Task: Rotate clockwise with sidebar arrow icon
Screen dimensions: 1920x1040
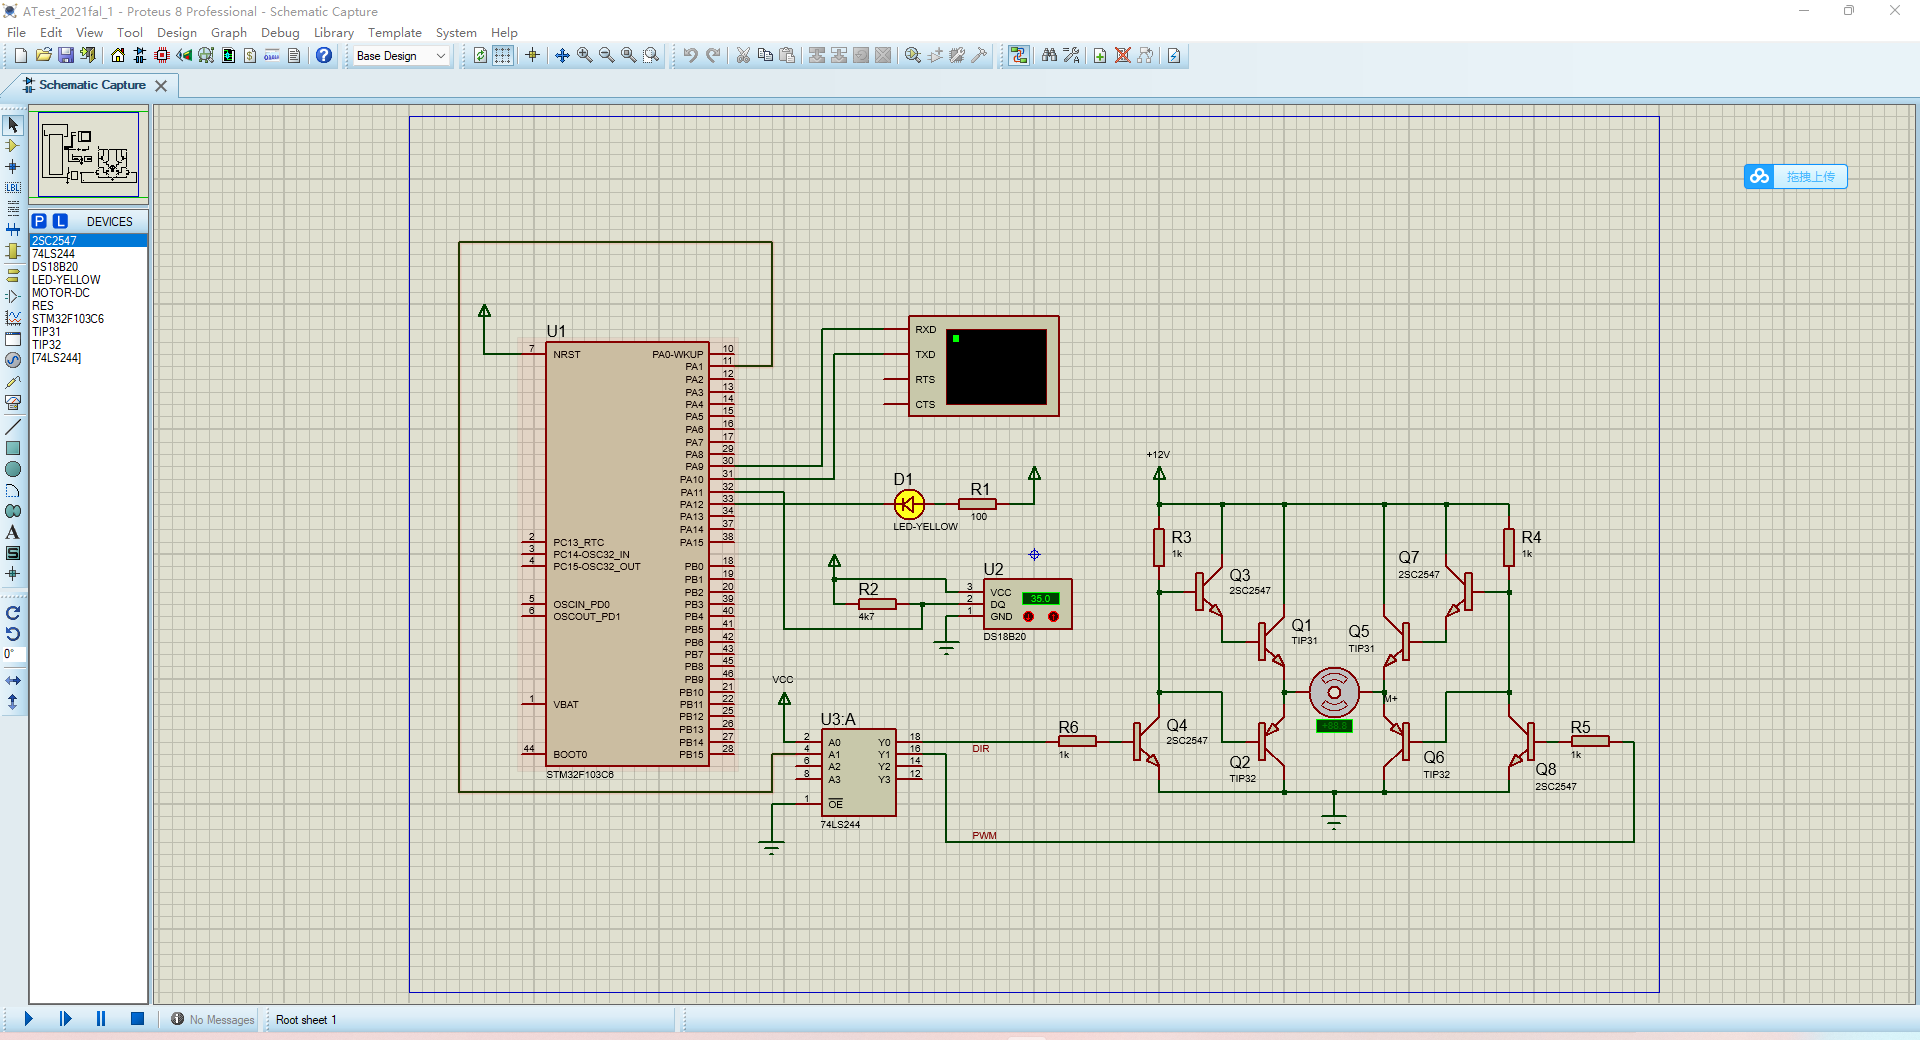Action: (x=13, y=613)
